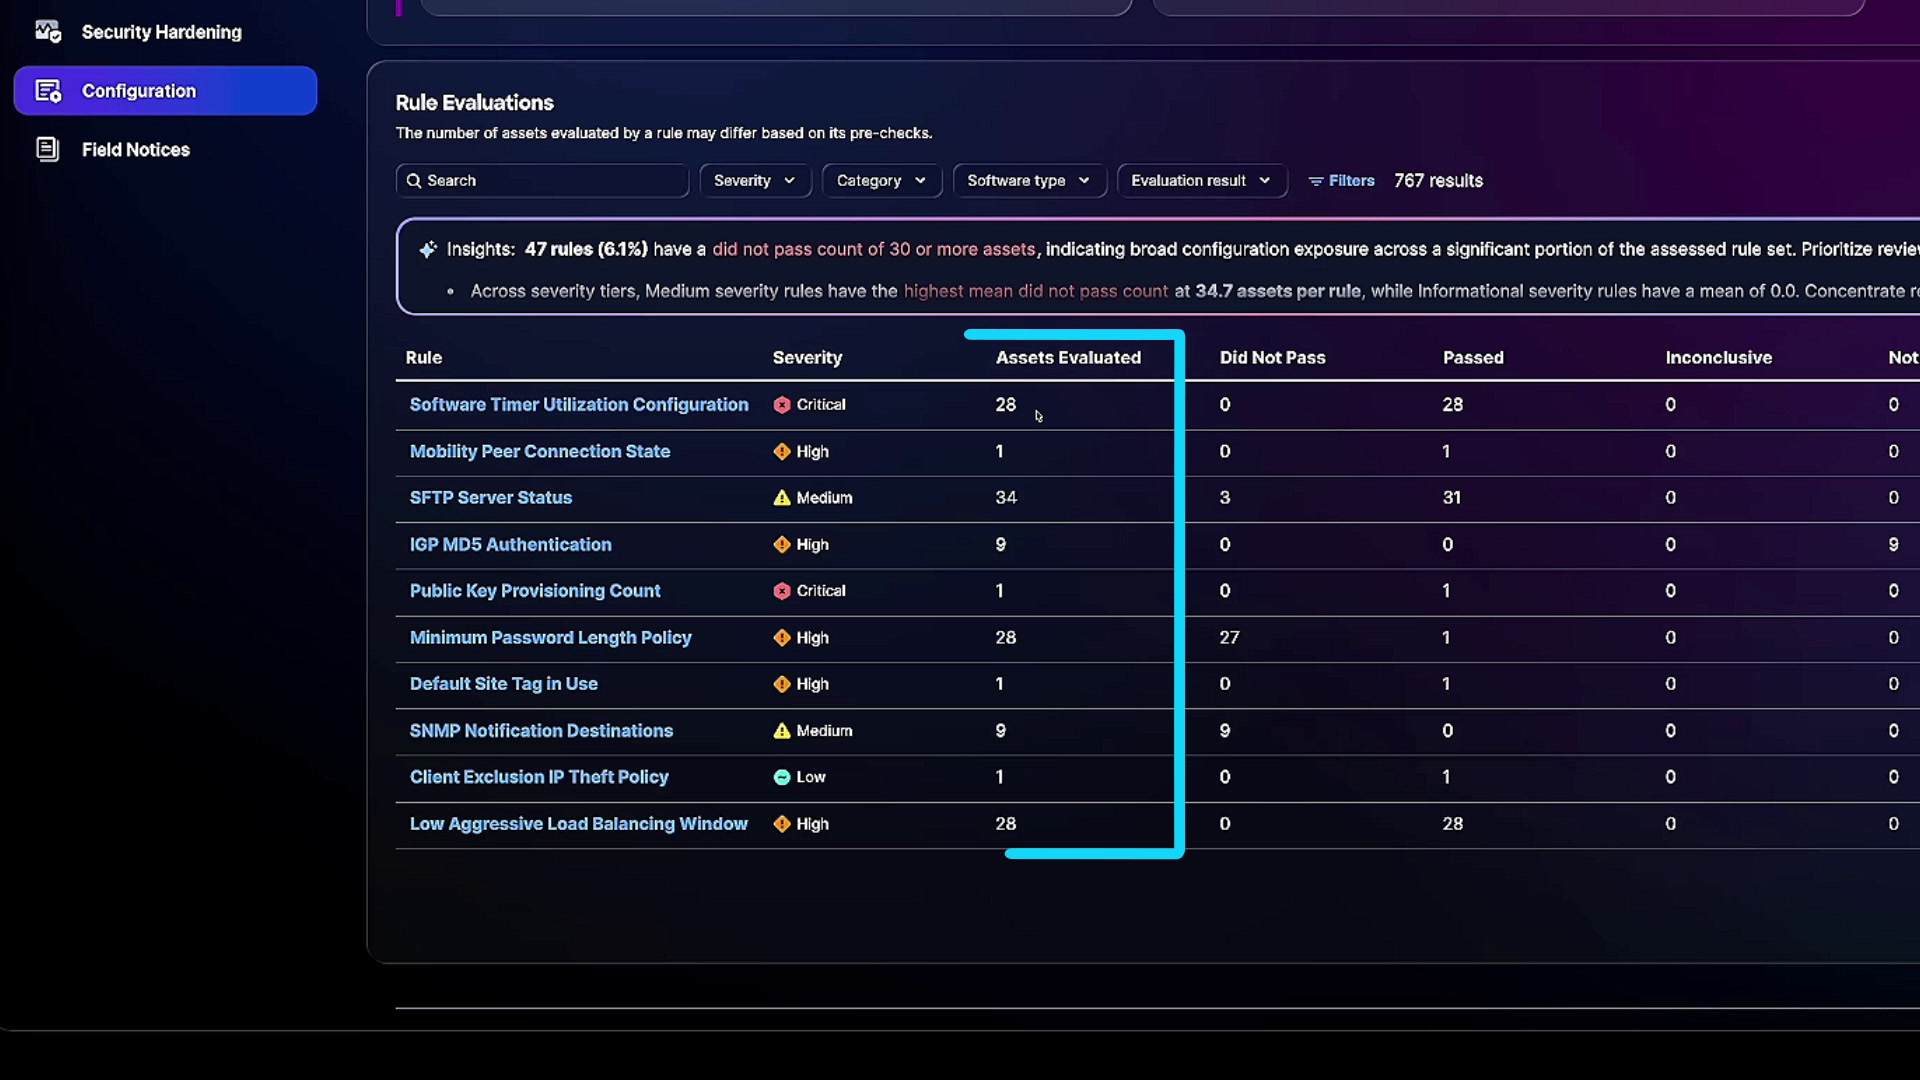The height and width of the screenshot is (1080, 1920).
Task: Open SFTP Server Status rule
Action: (491, 498)
